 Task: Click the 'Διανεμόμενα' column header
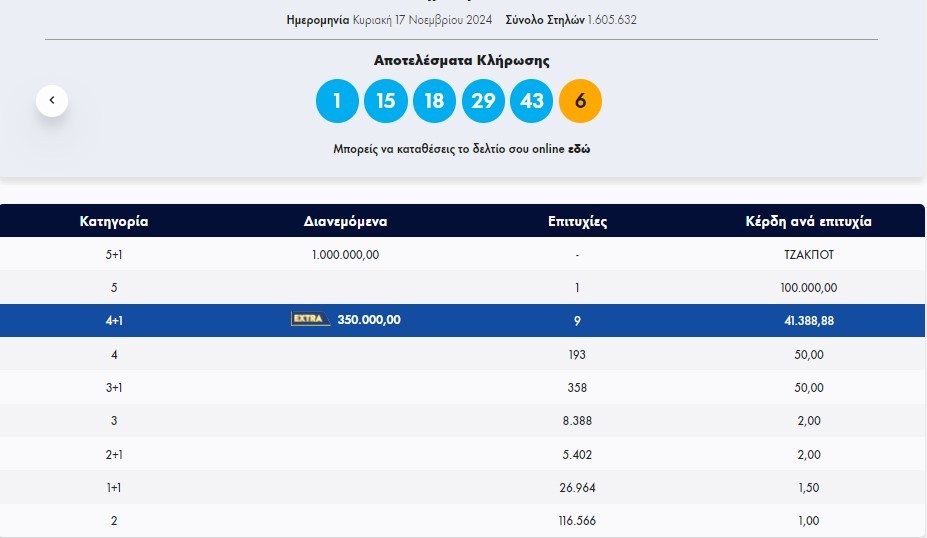pyautogui.click(x=345, y=221)
